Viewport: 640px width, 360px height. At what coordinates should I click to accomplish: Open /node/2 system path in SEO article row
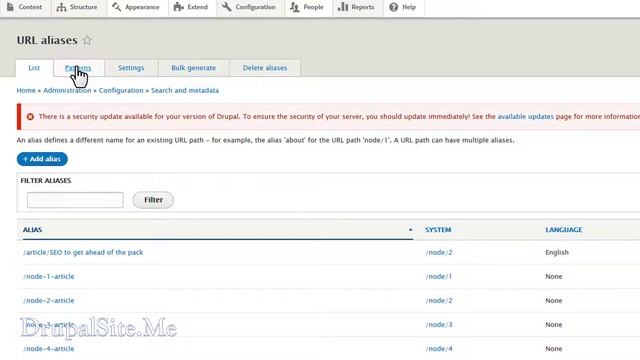(x=439, y=252)
